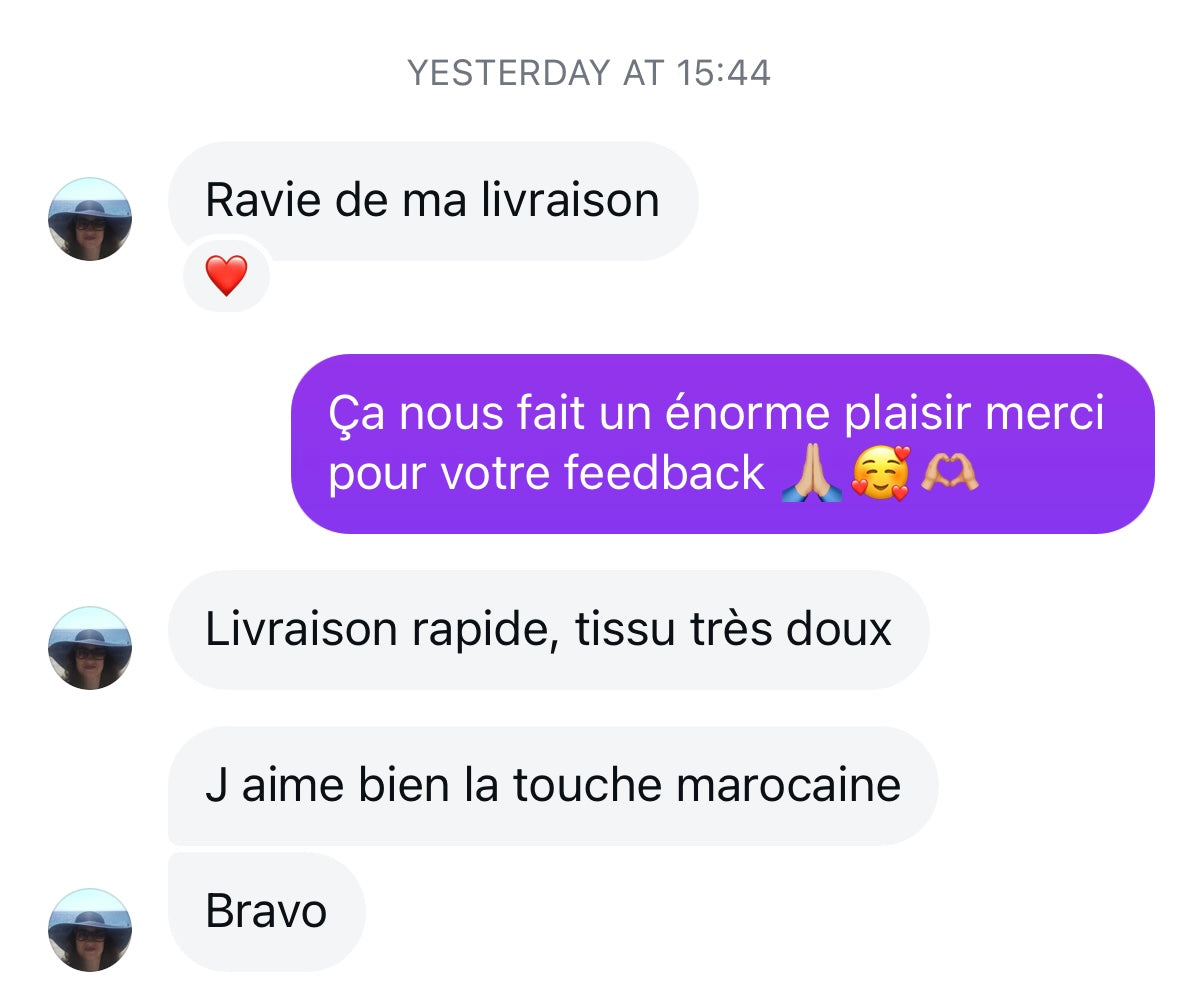Click the 'YESTERDAY AT 15:44' timestamp
The height and width of the screenshot is (987, 1179).
589,74
